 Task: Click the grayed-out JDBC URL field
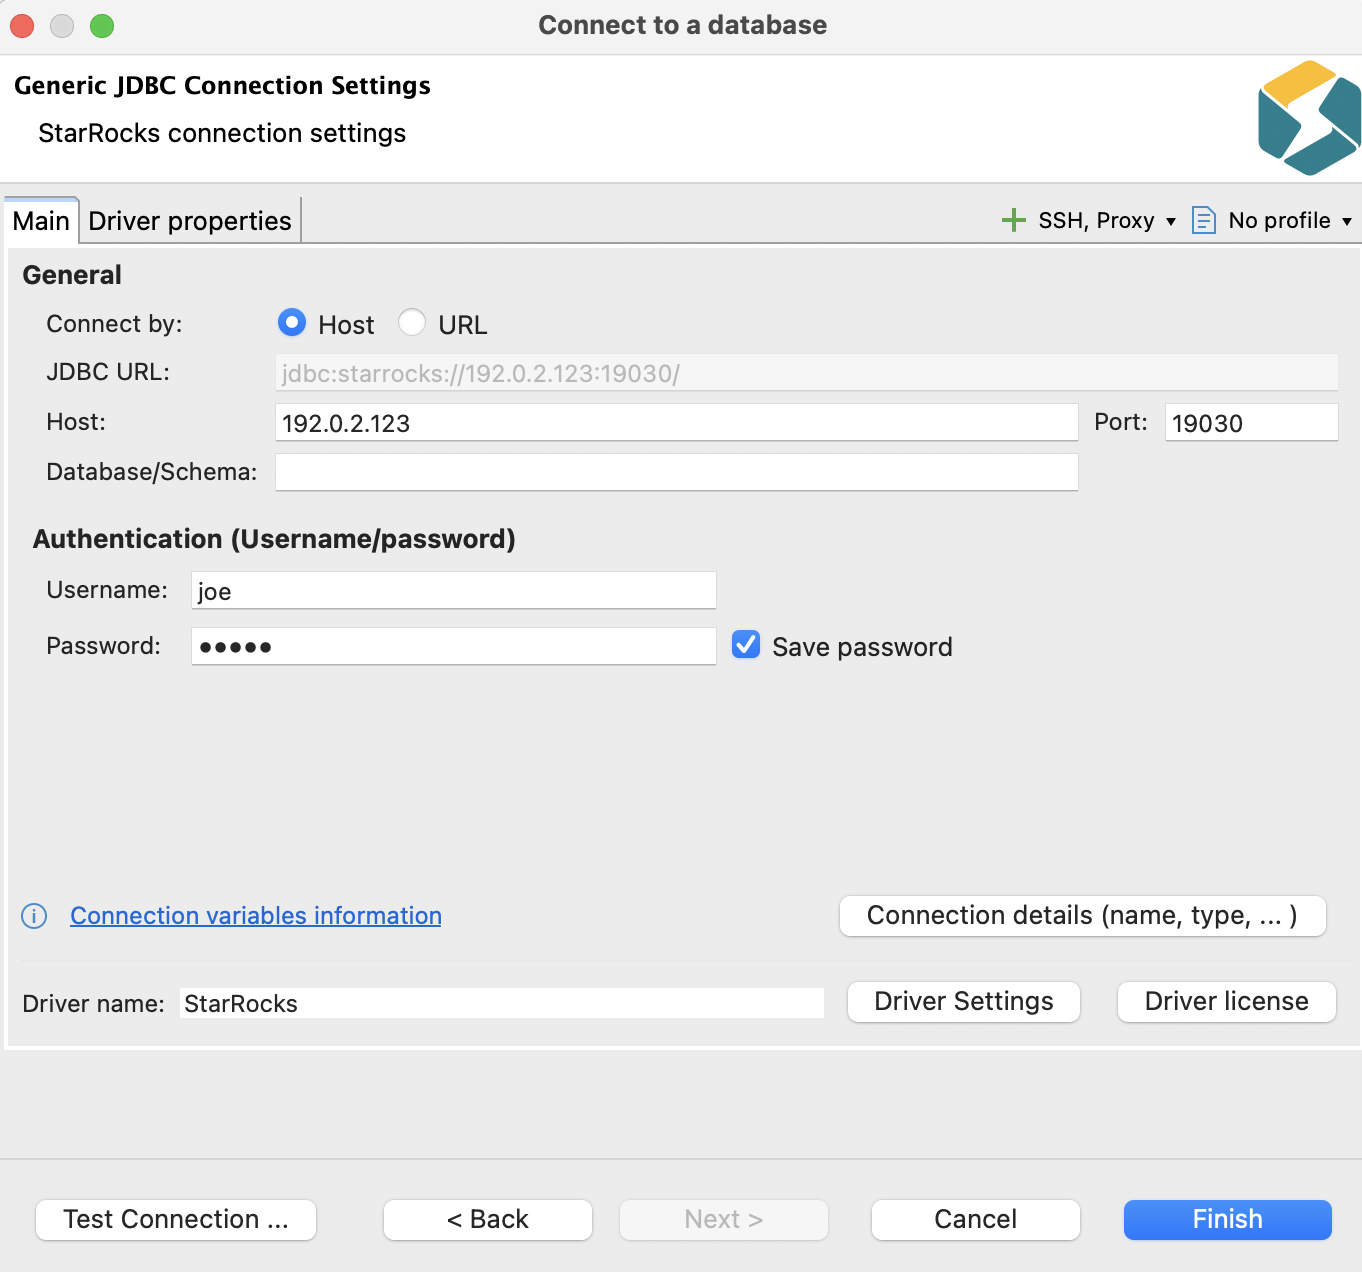point(807,372)
